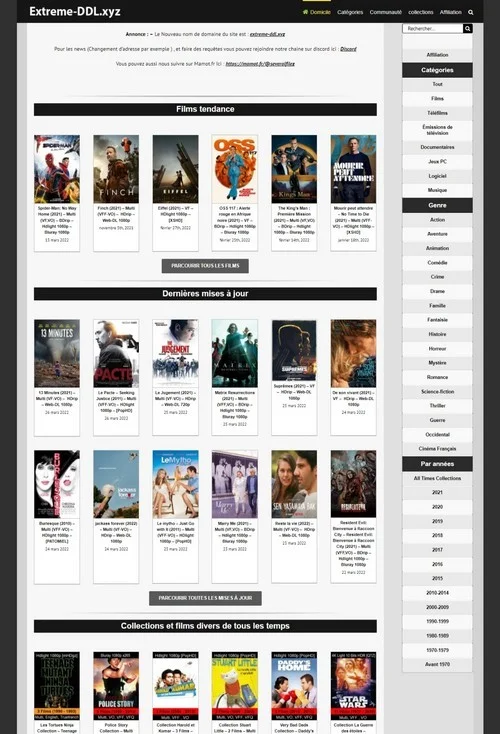Viewport: 500px width, 734px height.
Task: Open the Finch movie poster
Action: [116, 169]
